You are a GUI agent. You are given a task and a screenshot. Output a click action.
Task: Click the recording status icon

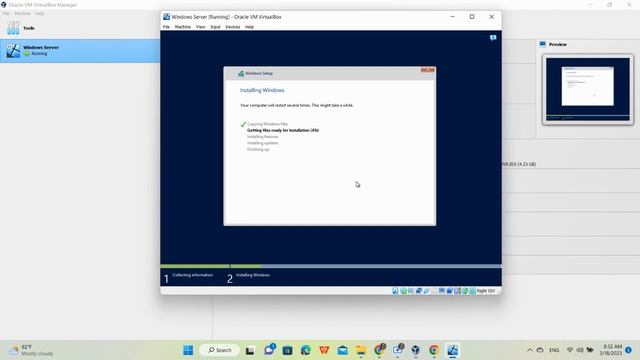pos(449,291)
